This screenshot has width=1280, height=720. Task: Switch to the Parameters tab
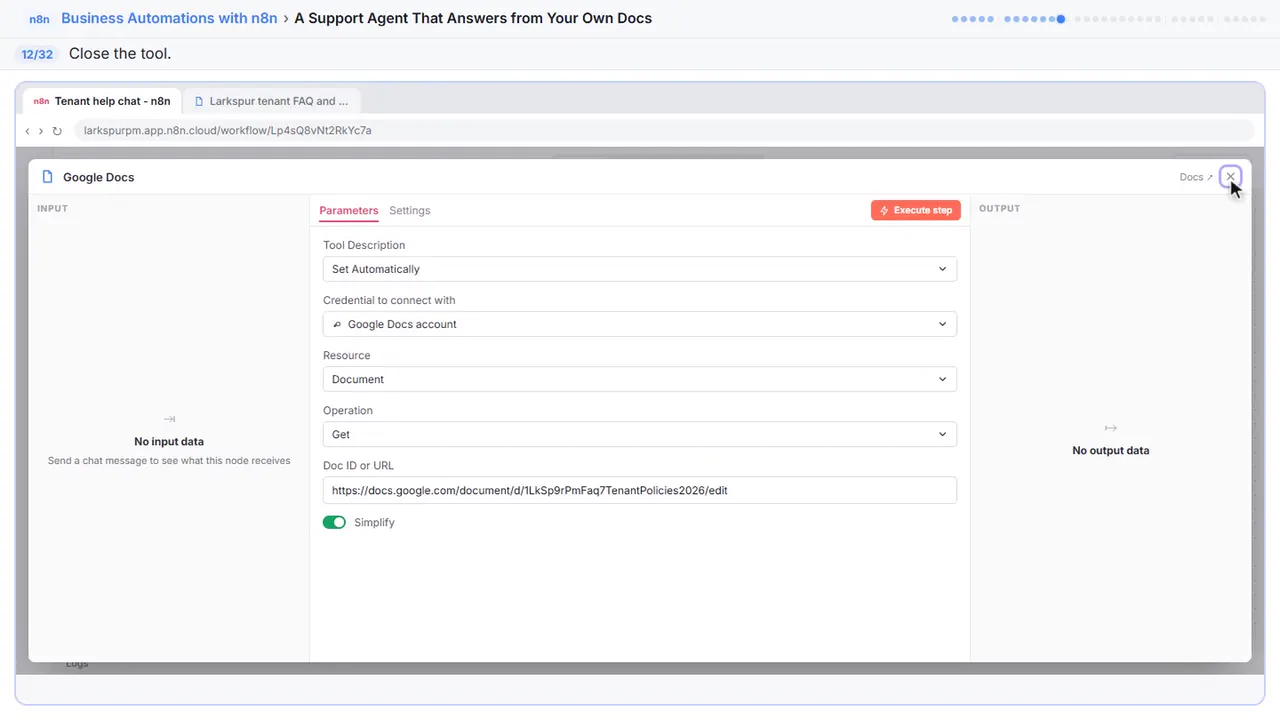click(x=349, y=211)
